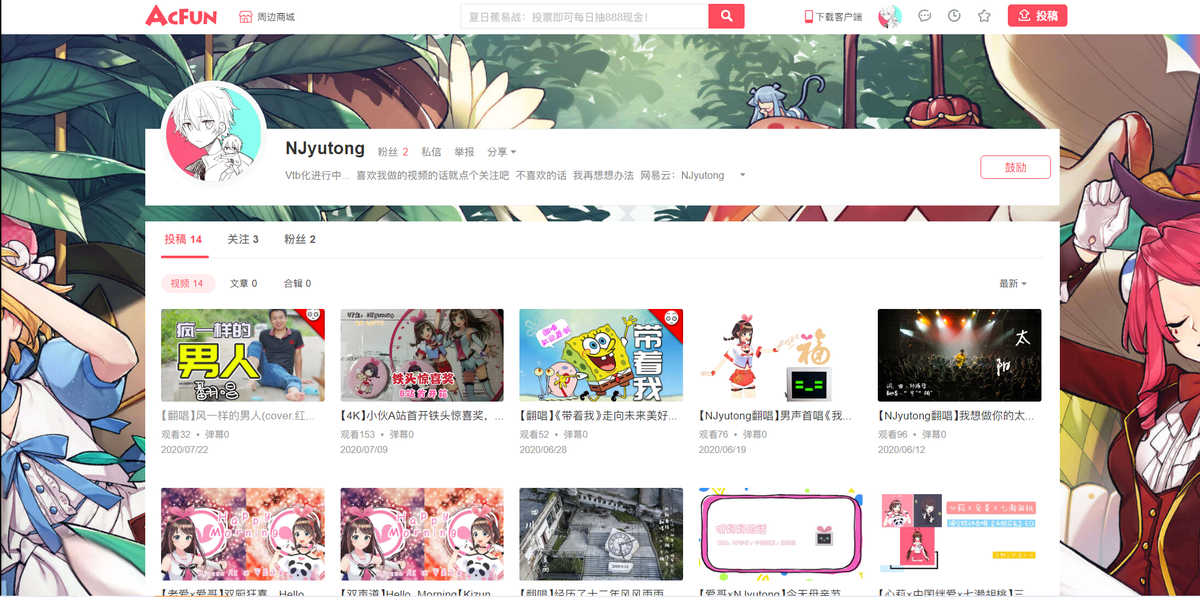Open the pink-framed lyrics thumbnail
The width and height of the screenshot is (1200, 597).
[x=780, y=534]
